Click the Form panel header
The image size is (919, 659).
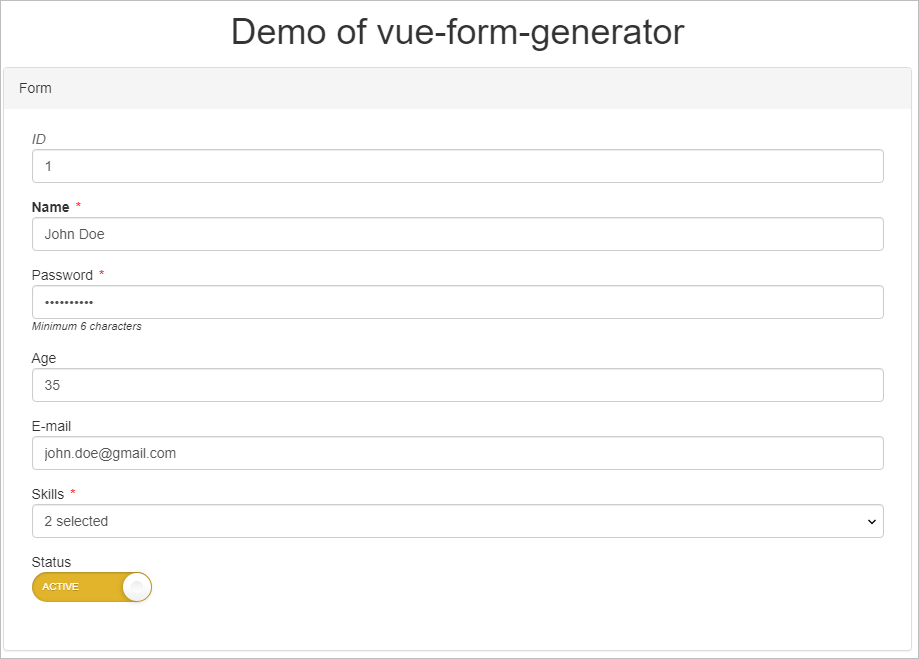457,88
